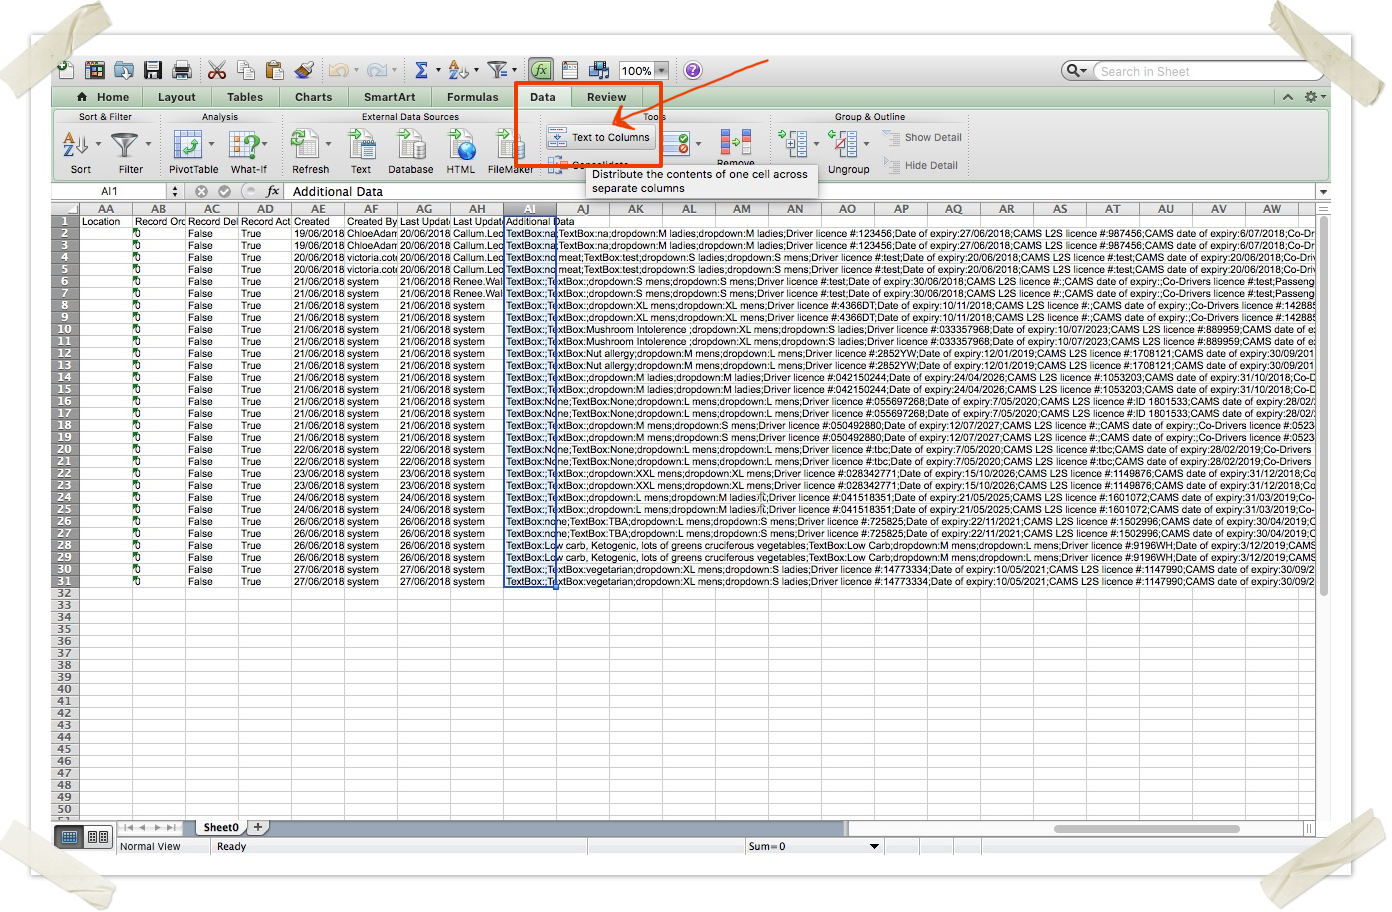Switch to the Formulas ribbon tab
Screen dimensions: 1392x912
(472, 97)
